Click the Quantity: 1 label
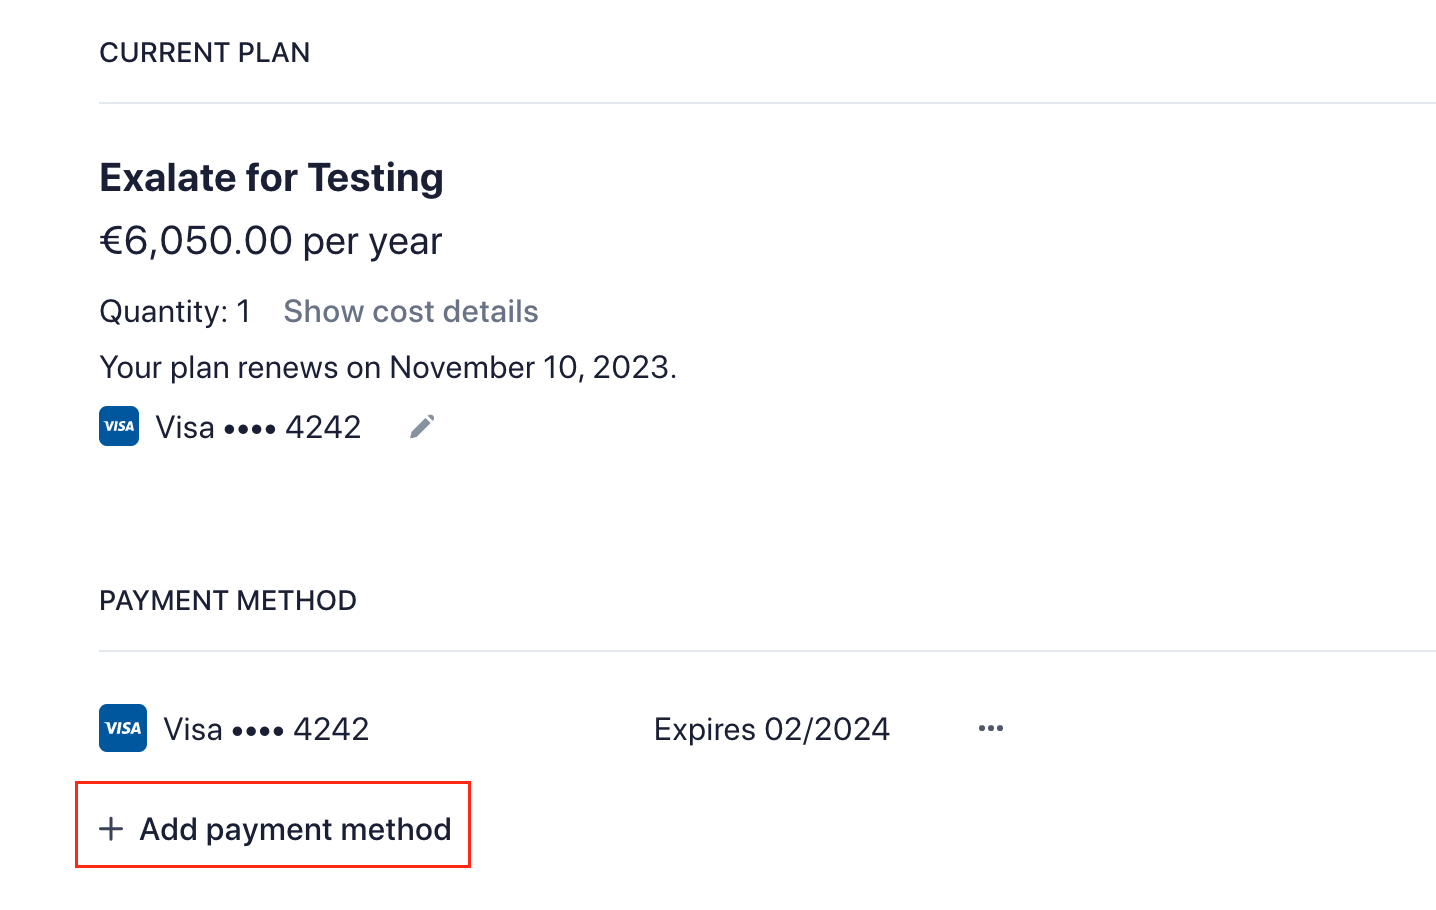This screenshot has height=910, width=1436. pyautogui.click(x=175, y=312)
